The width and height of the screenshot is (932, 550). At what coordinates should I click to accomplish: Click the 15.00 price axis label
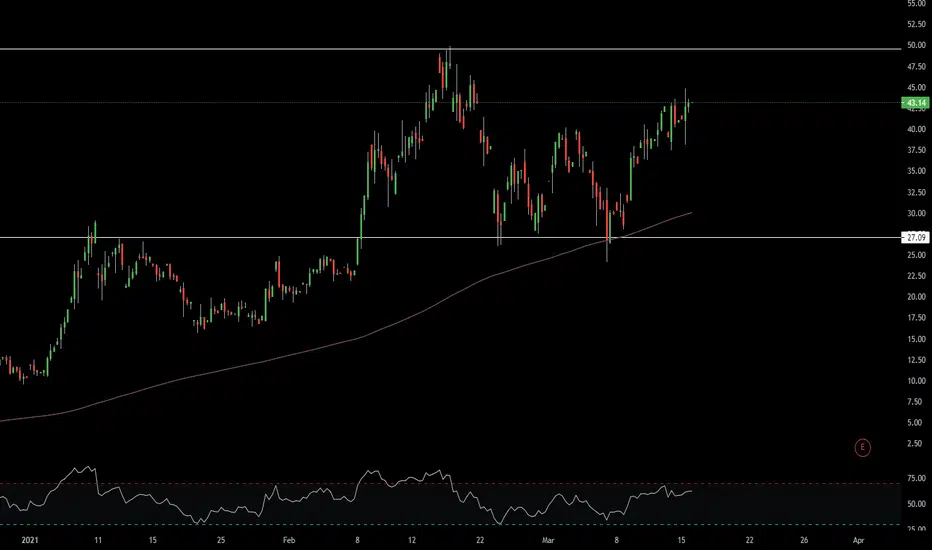point(916,339)
